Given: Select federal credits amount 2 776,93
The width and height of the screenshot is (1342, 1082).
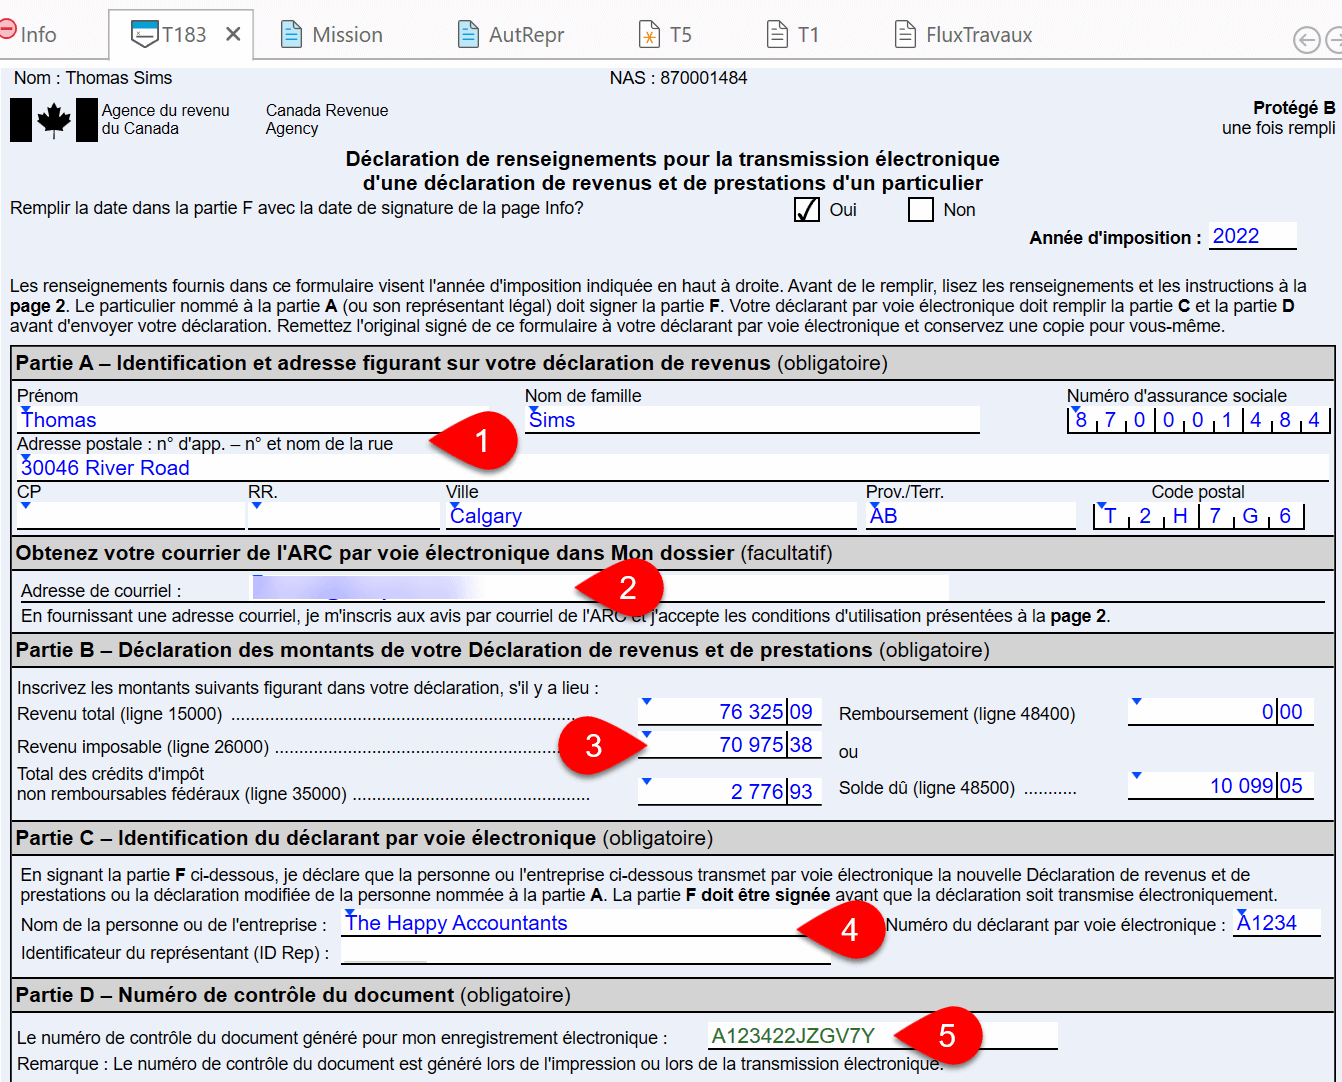Looking at the screenshot, I should coord(730,791).
